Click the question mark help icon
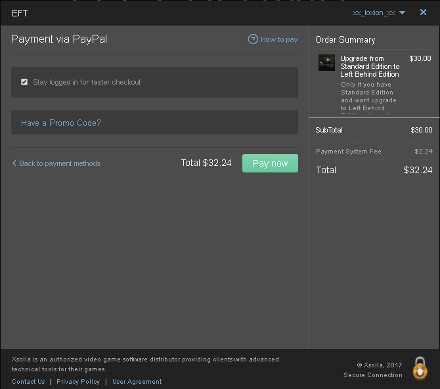440x389 pixels. (x=253, y=39)
